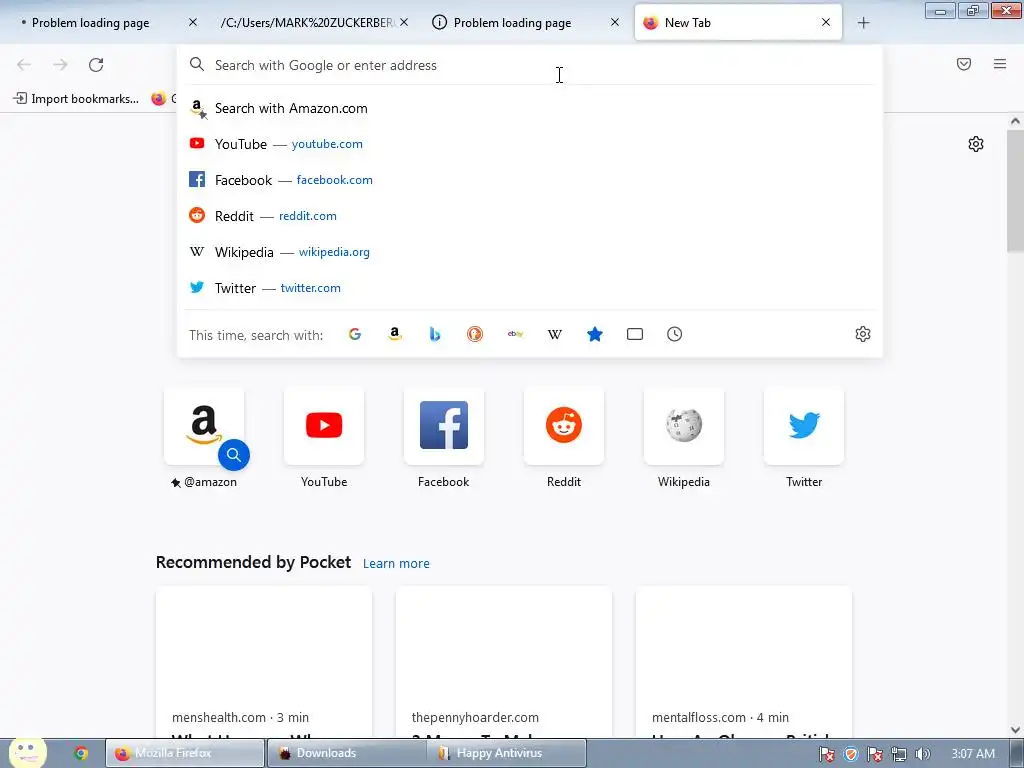This screenshot has width=1024, height=768.
Task: Search history with the clock icon
Action: click(675, 334)
